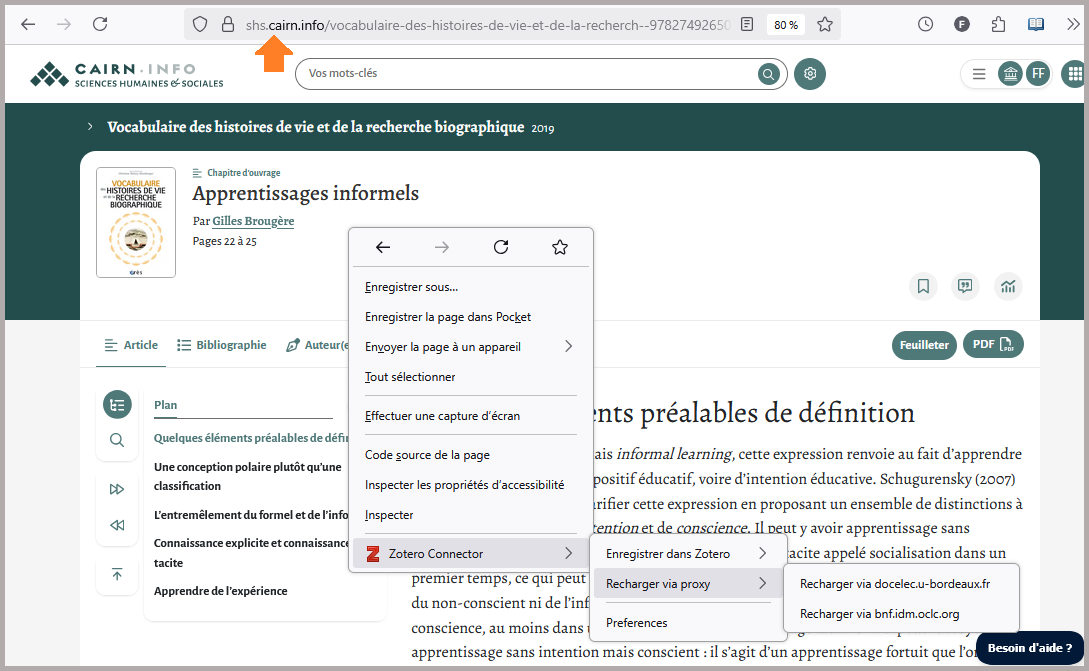Click the book cover thumbnail
The image size is (1089, 671).
point(136,222)
